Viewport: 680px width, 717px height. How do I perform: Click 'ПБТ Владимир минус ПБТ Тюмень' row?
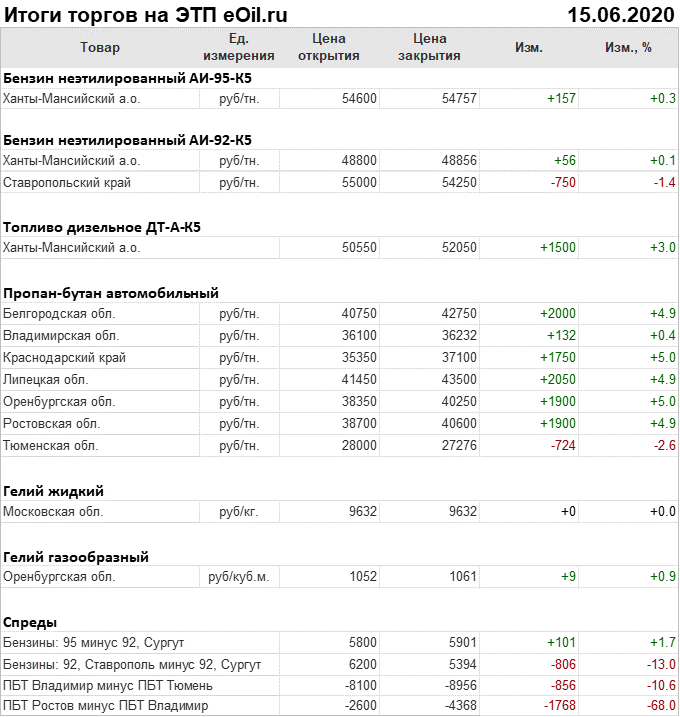(x=108, y=686)
